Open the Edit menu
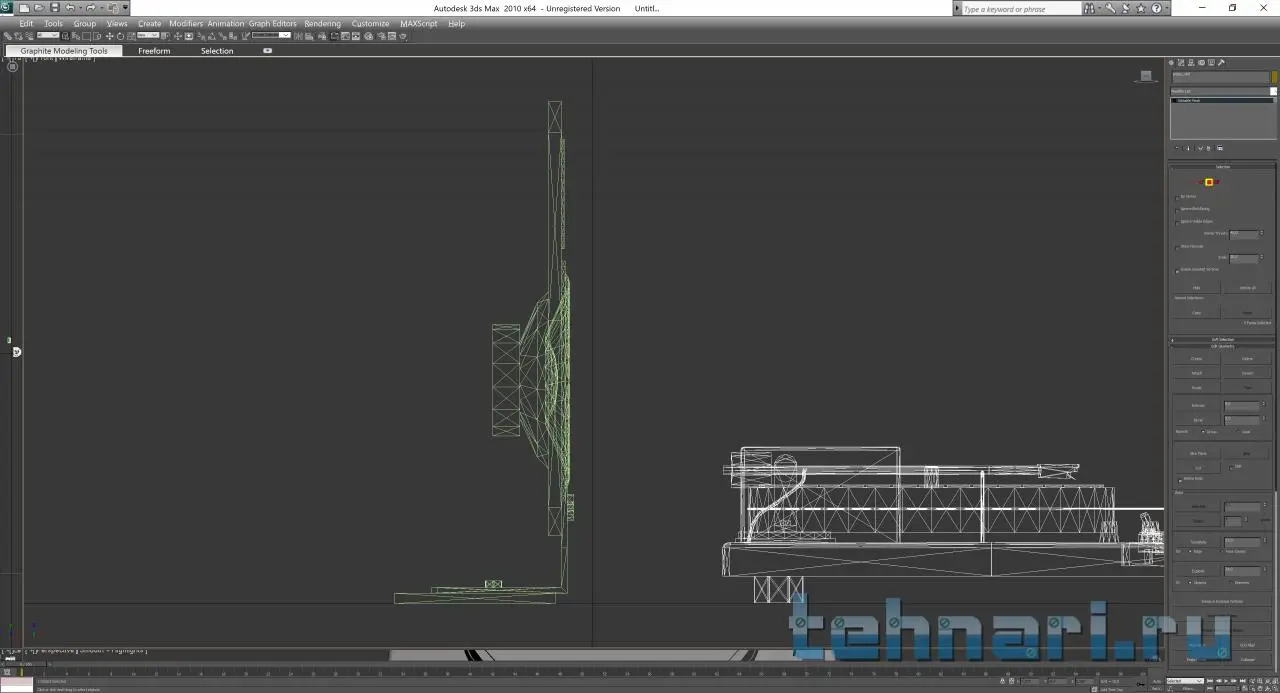 click(x=26, y=23)
